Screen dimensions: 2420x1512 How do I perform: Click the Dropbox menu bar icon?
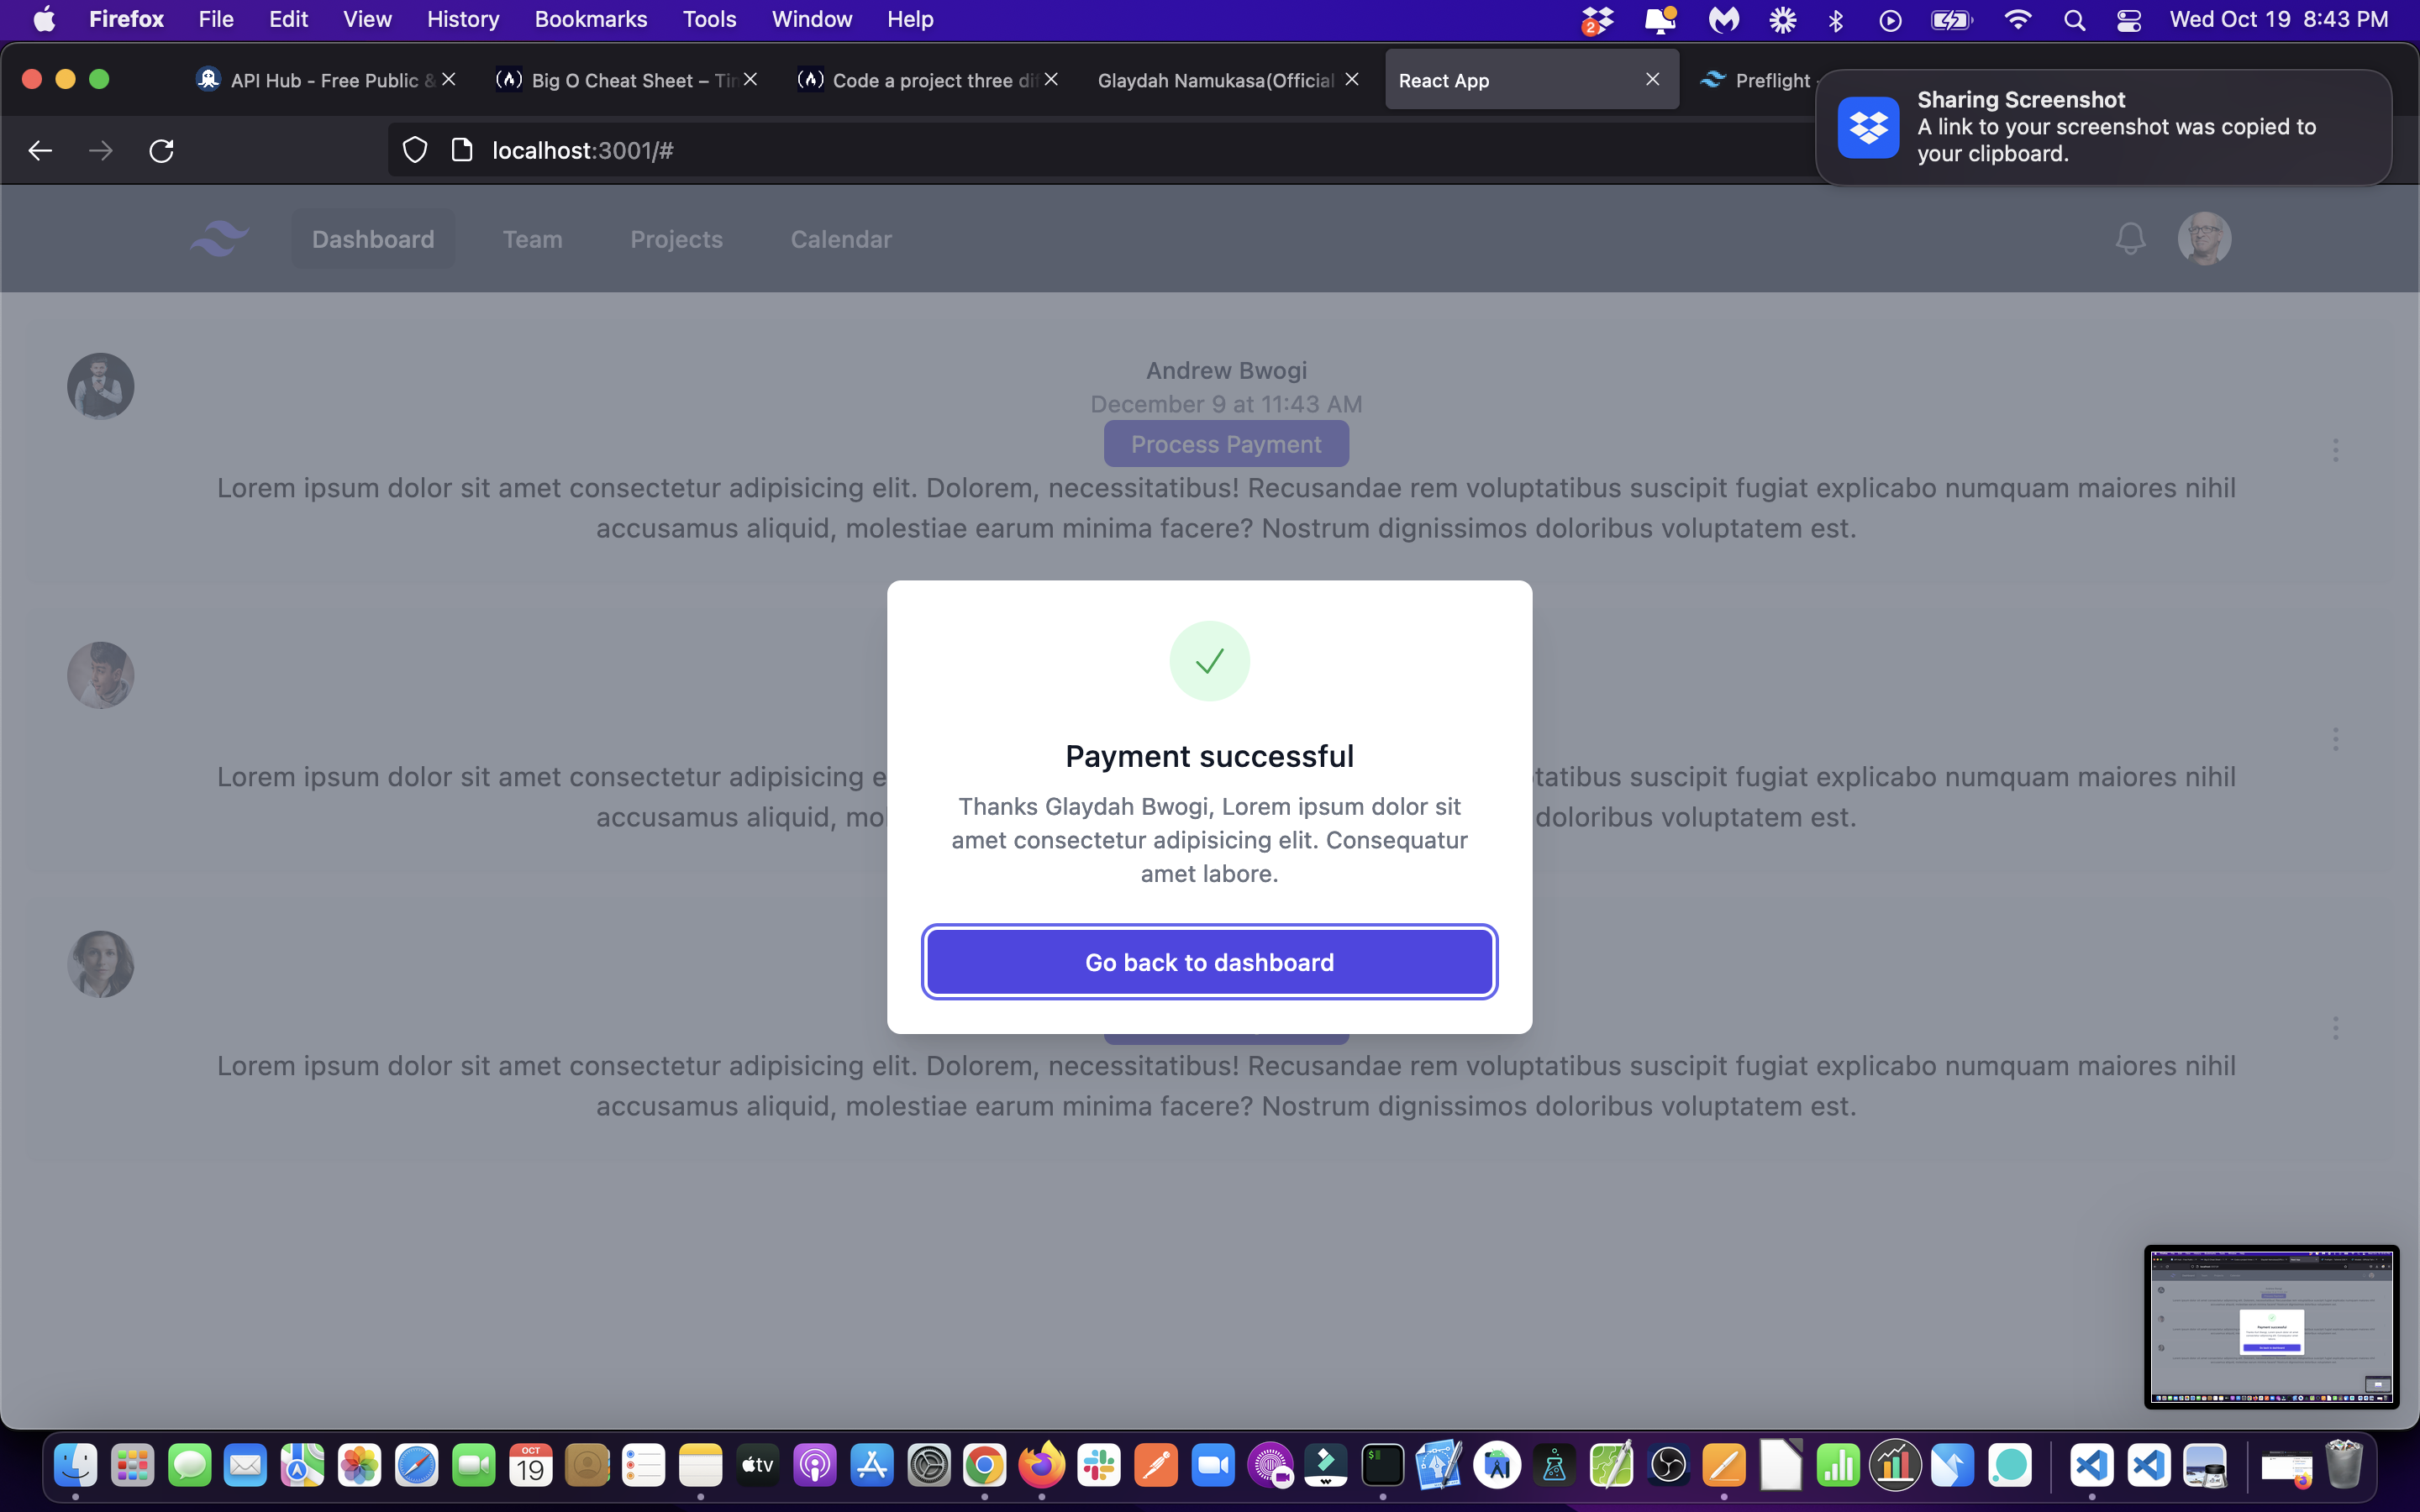pyautogui.click(x=1597, y=19)
